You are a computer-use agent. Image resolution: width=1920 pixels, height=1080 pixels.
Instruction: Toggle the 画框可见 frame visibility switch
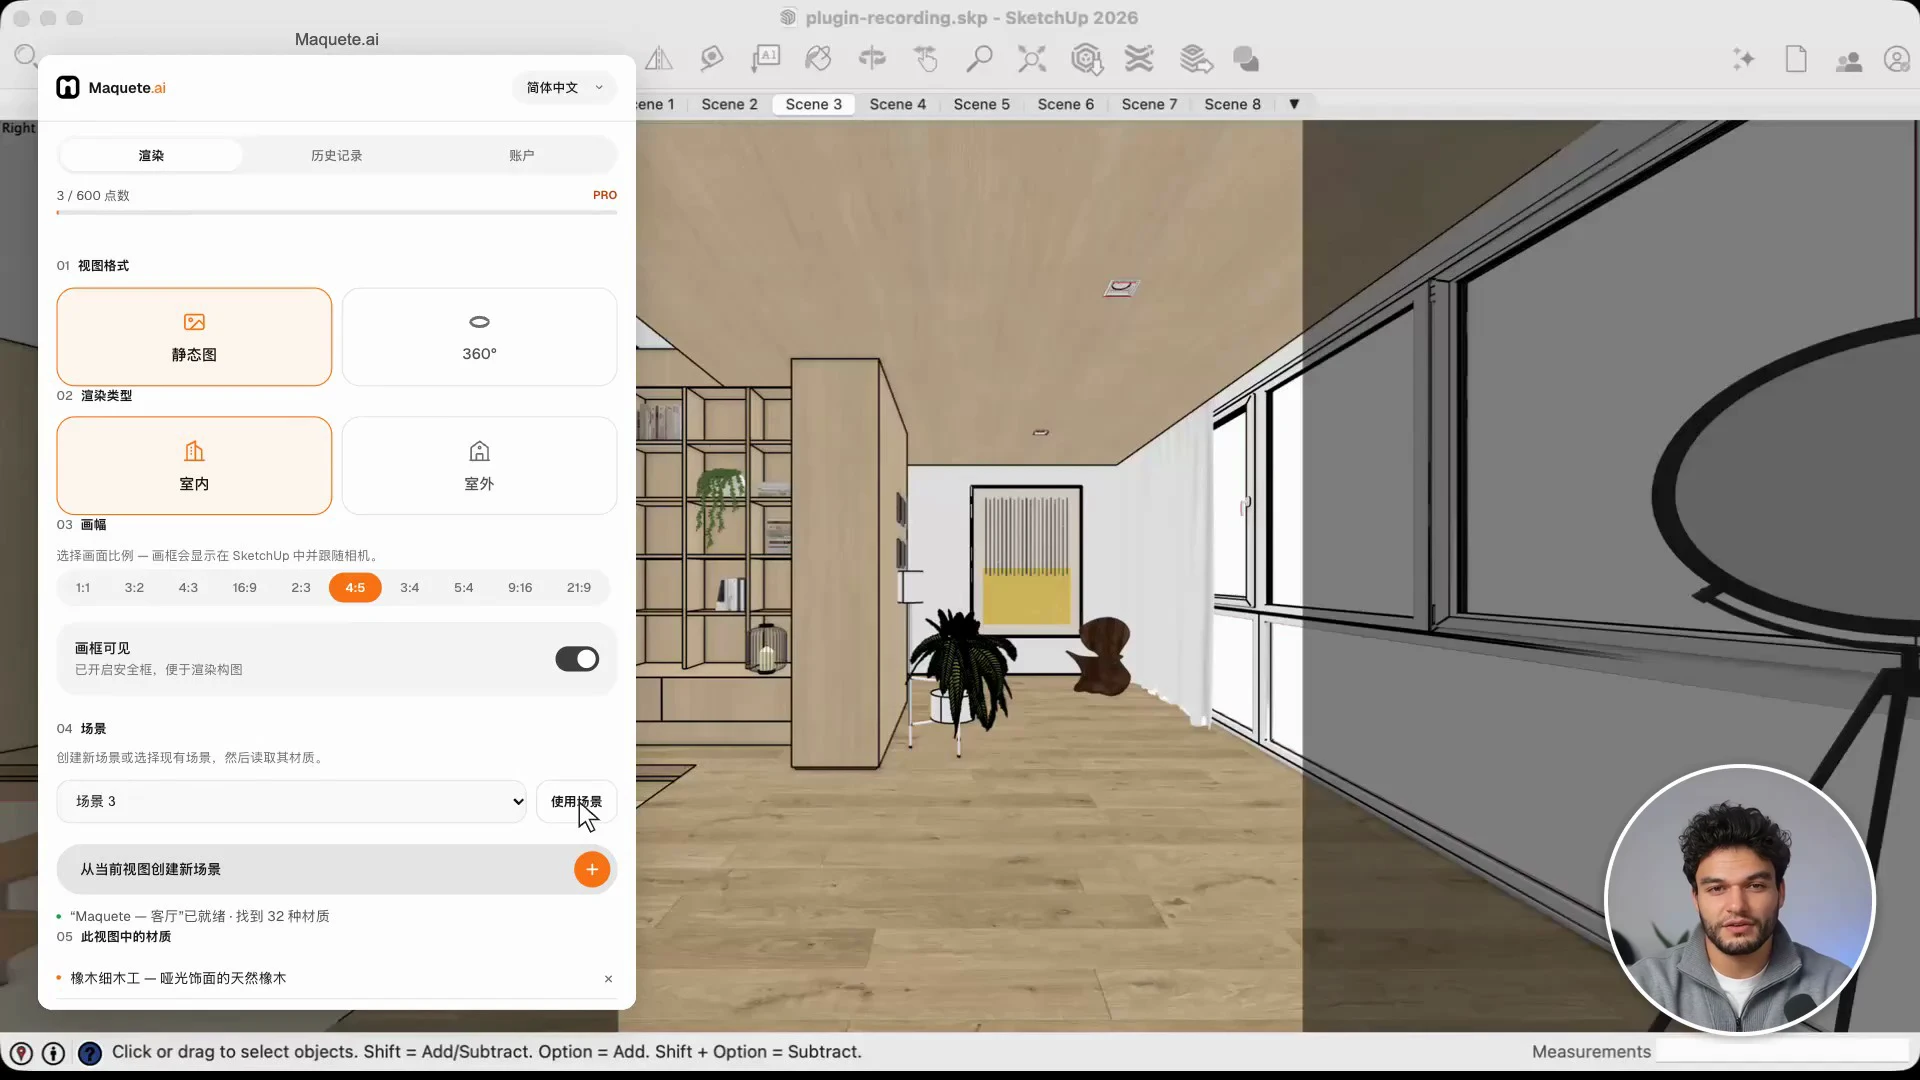click(x=577, y=659)
